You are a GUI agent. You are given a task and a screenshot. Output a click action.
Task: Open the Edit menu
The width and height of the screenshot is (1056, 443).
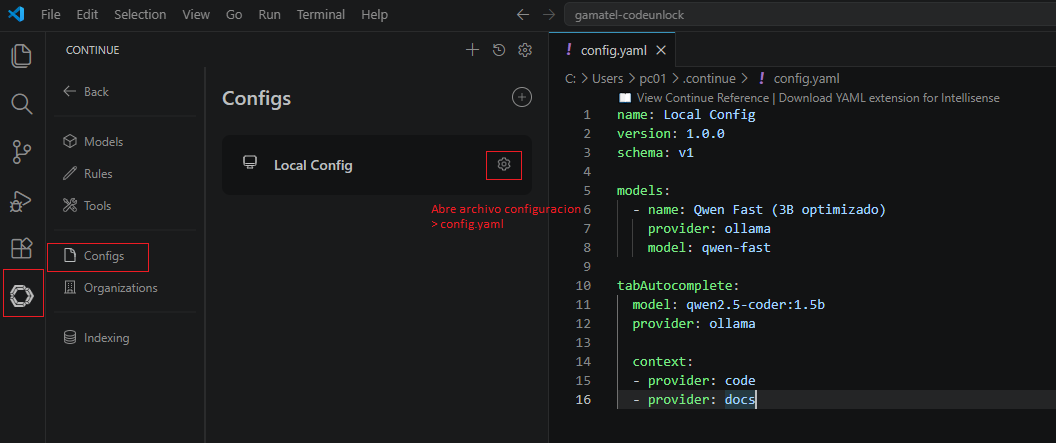pyautogui.click(x=87, y=14)
